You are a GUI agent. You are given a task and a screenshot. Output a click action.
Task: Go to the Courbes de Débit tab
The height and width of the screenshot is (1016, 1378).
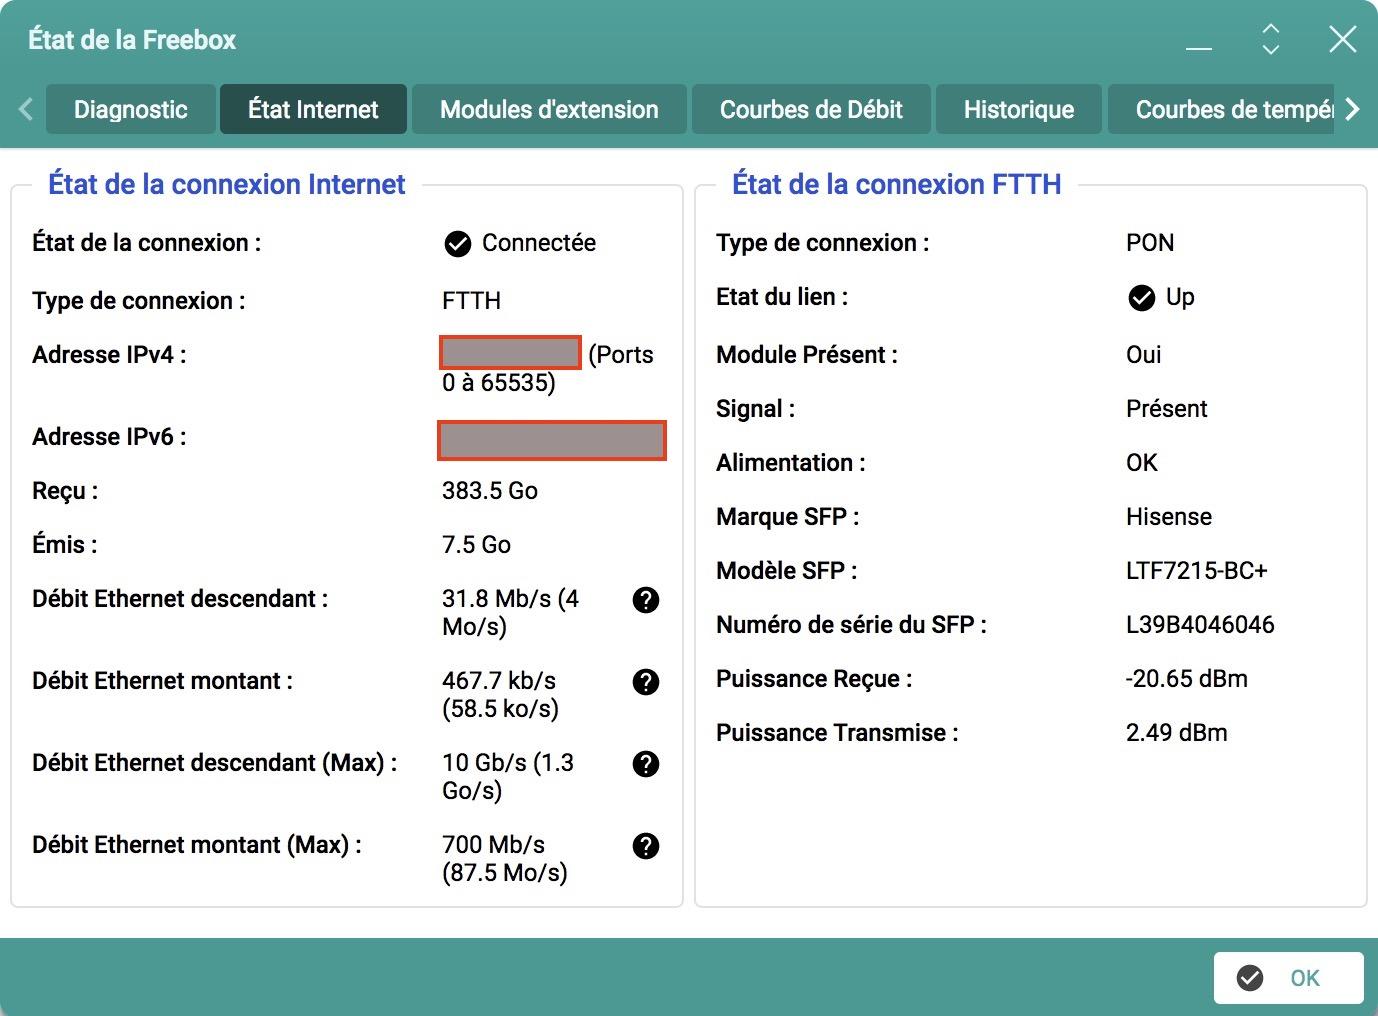pos(811,109)
